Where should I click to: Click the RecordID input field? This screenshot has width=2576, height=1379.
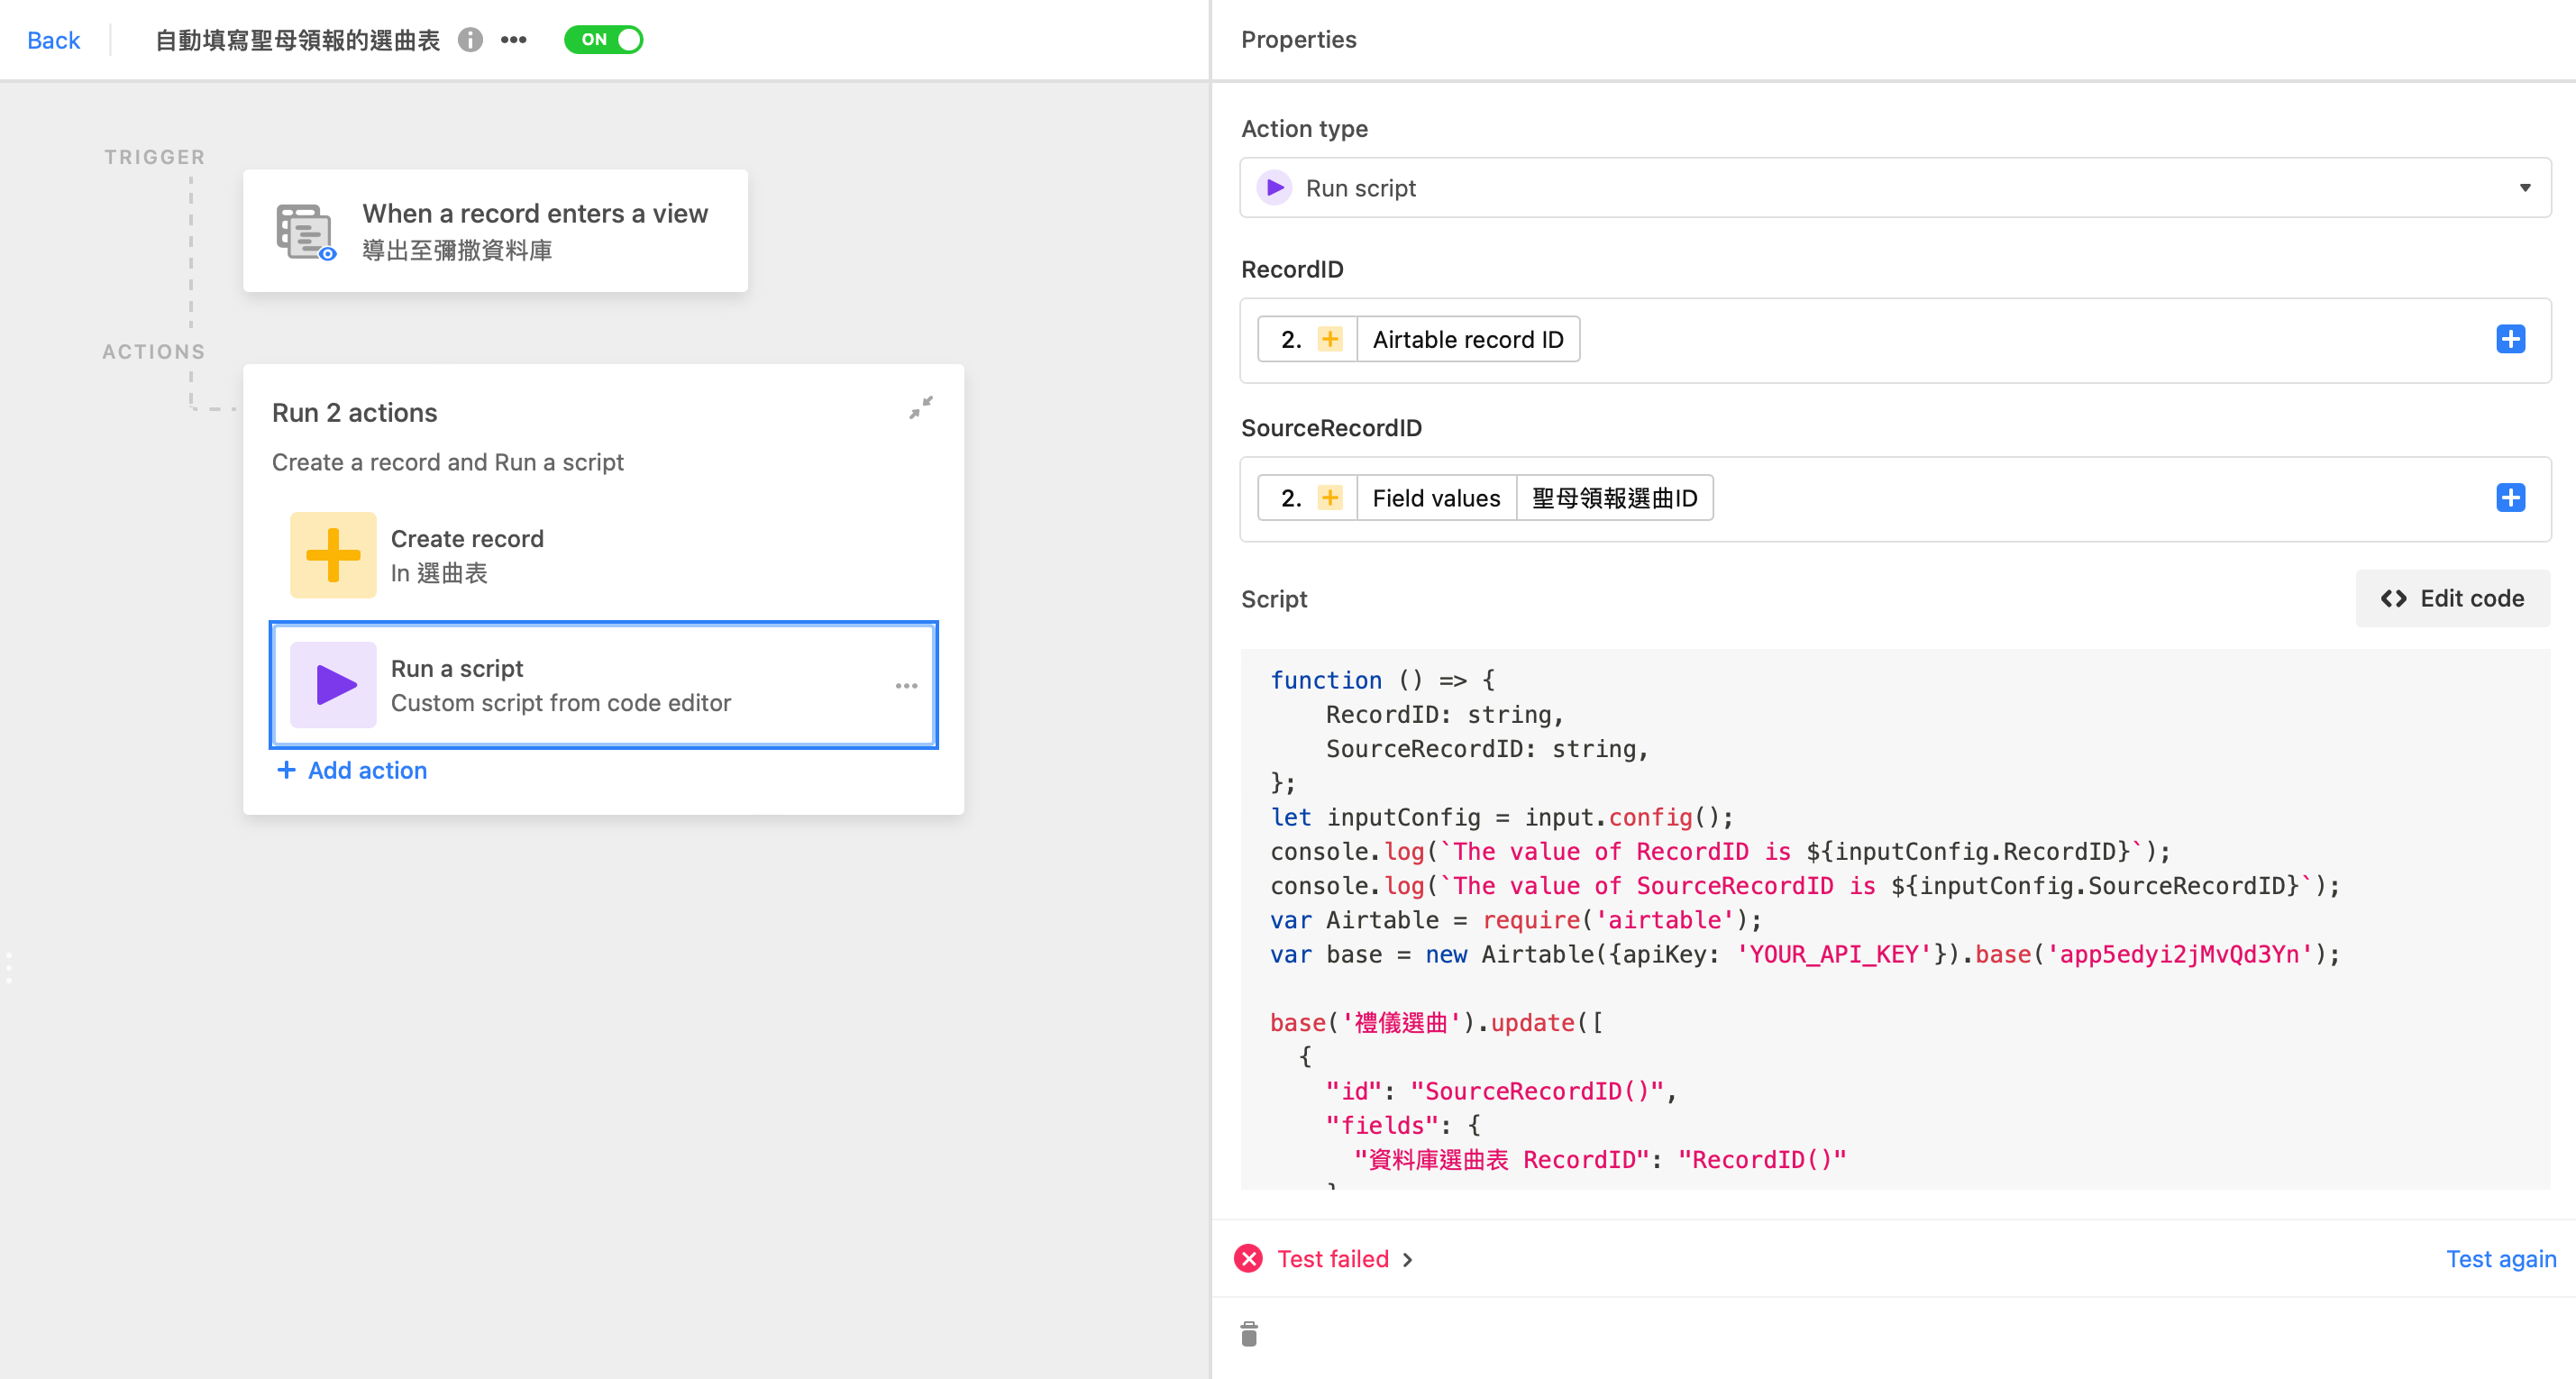pos(1895,340)
